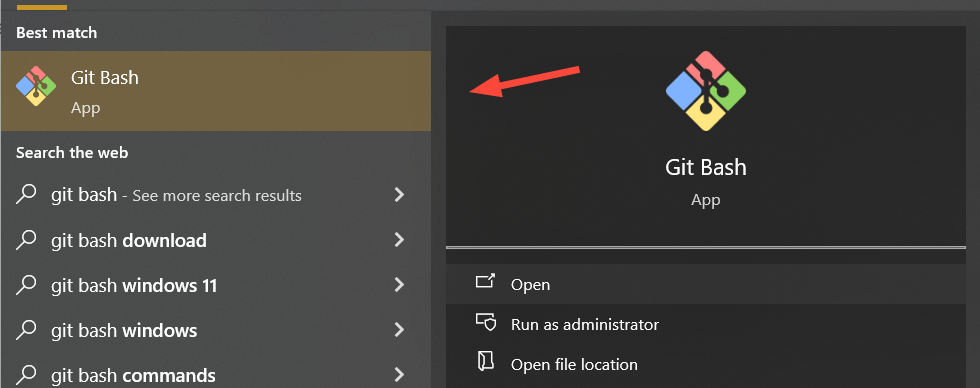980x388 pixels.
Task: Click the Git Bash icon in Best match
Action: point(36,86)
